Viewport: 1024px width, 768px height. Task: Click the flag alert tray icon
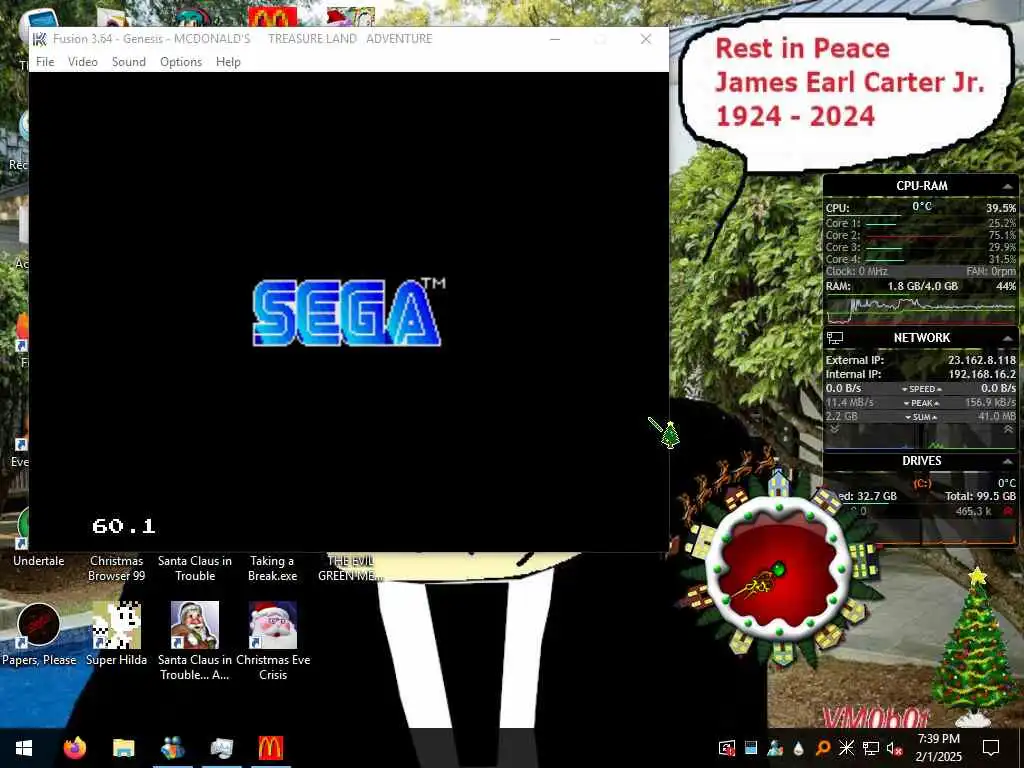click(726, 748)
